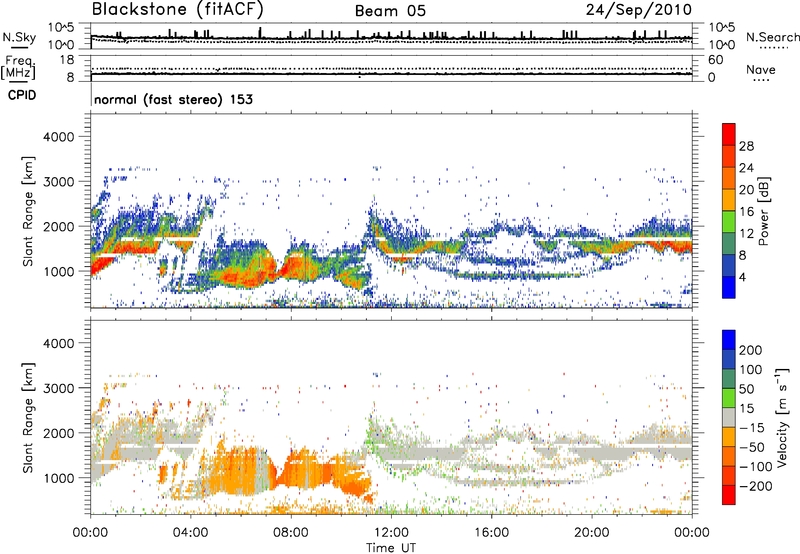Viewport: 800px width, 554px height.
Task: Select the 'CPID' row label
Action: click(22, 95)
